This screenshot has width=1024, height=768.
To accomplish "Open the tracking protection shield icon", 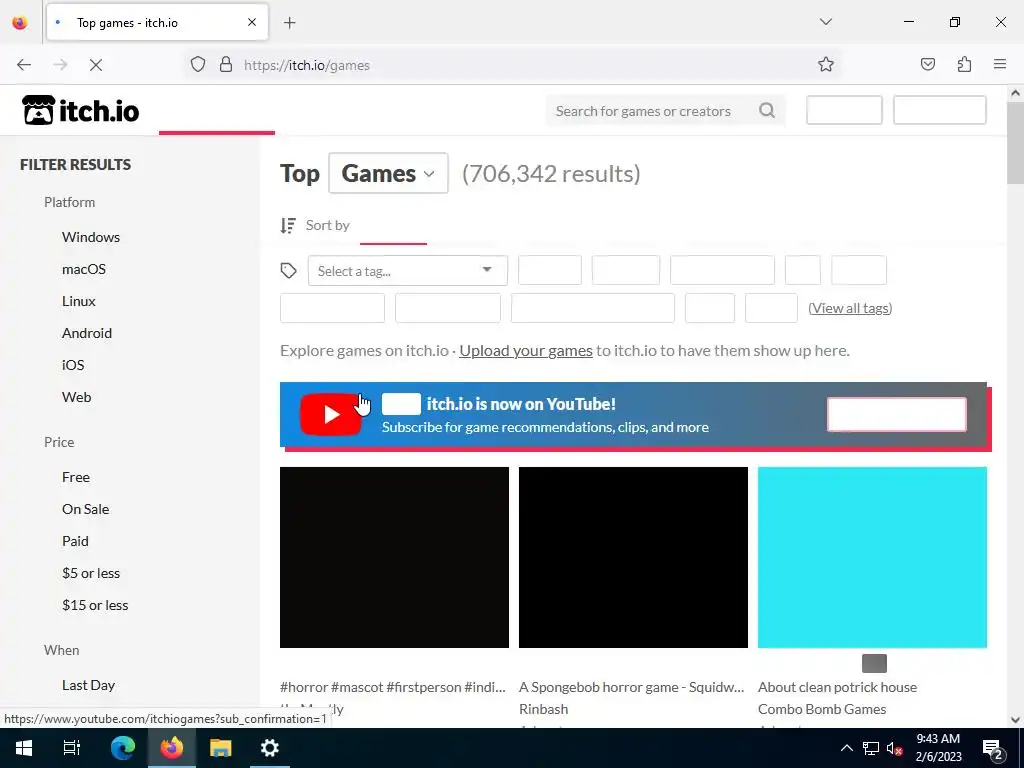I will tap(198, 65).
